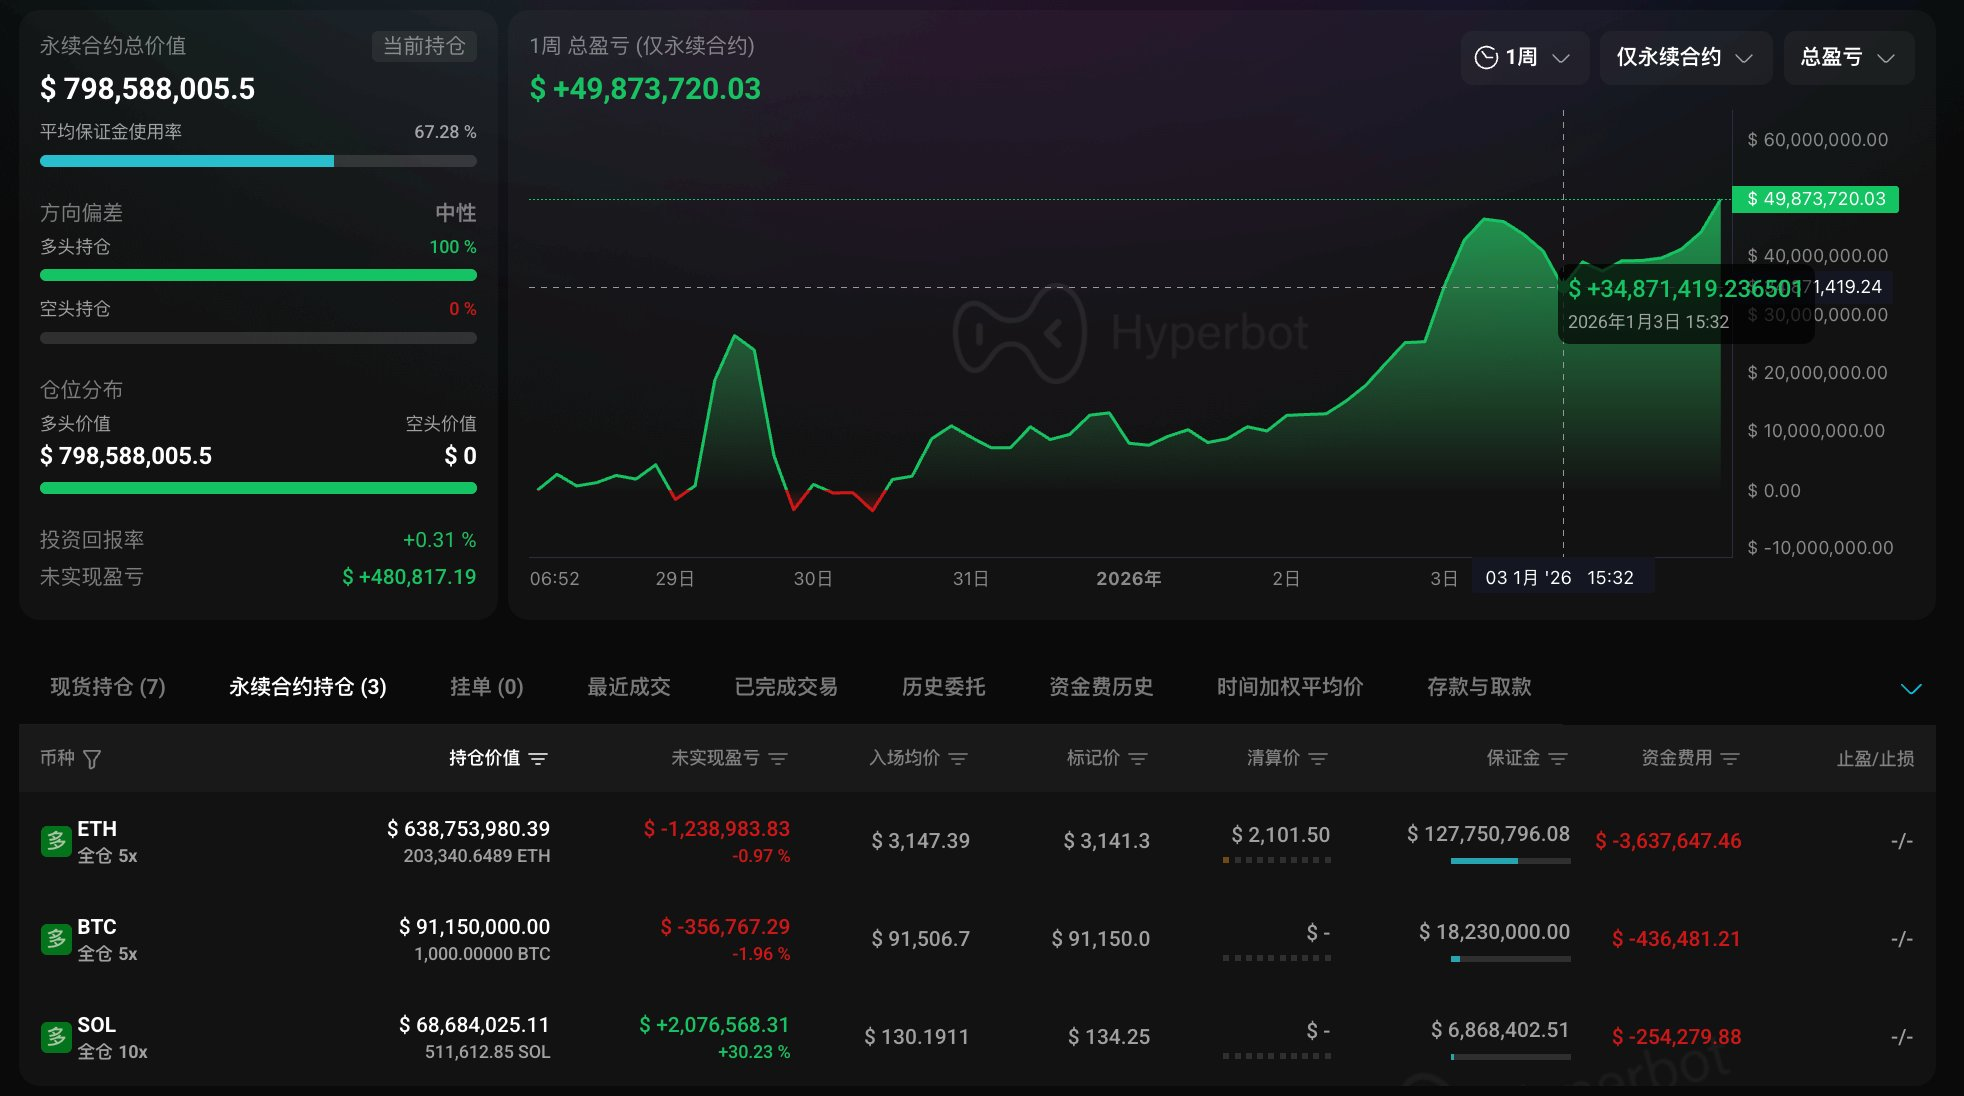The width and height of the screenshot is (1964, 1096).
Task: Click the 入场均价 column sort icon
Action: click(958, 759)
